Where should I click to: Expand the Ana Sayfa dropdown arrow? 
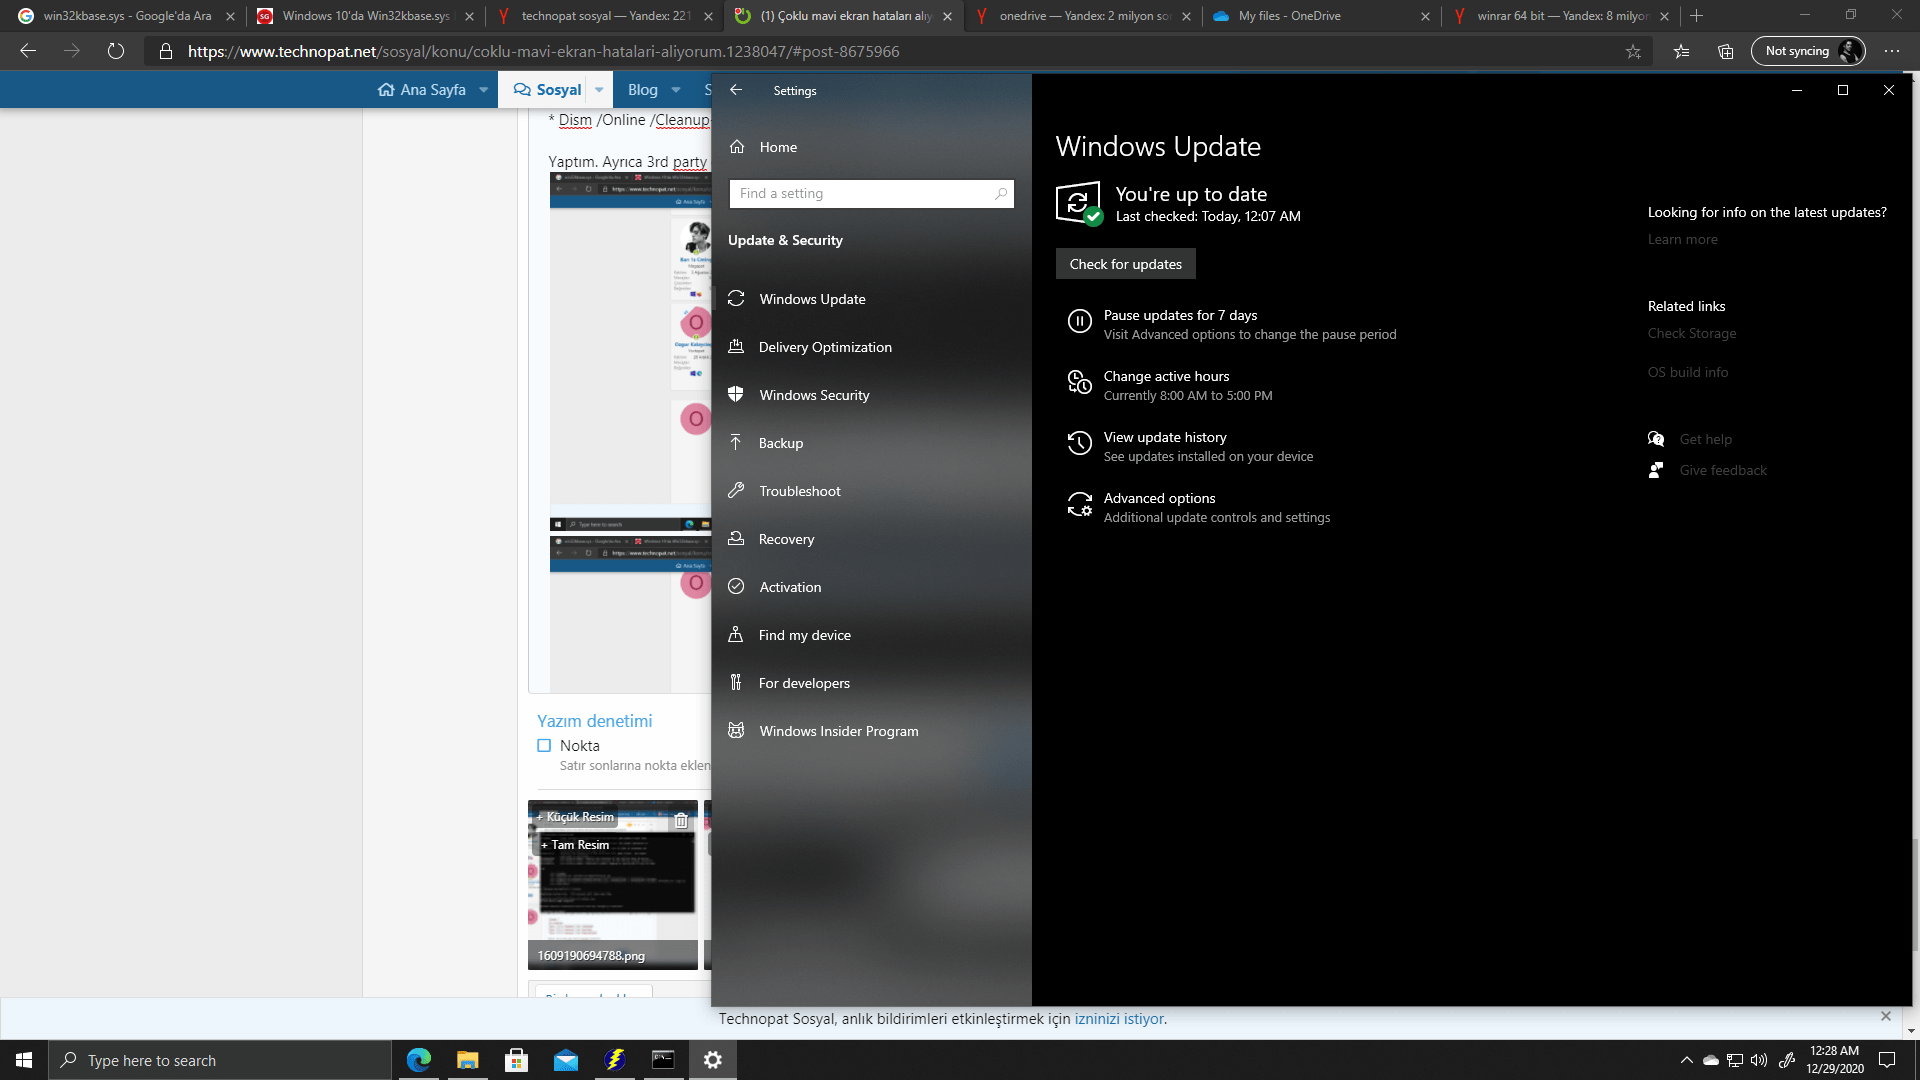484,90
